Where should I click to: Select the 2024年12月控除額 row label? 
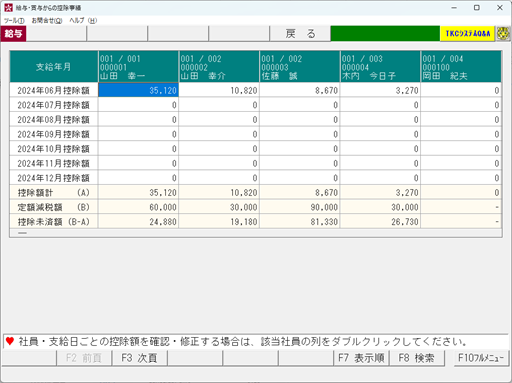coord(54,178)
